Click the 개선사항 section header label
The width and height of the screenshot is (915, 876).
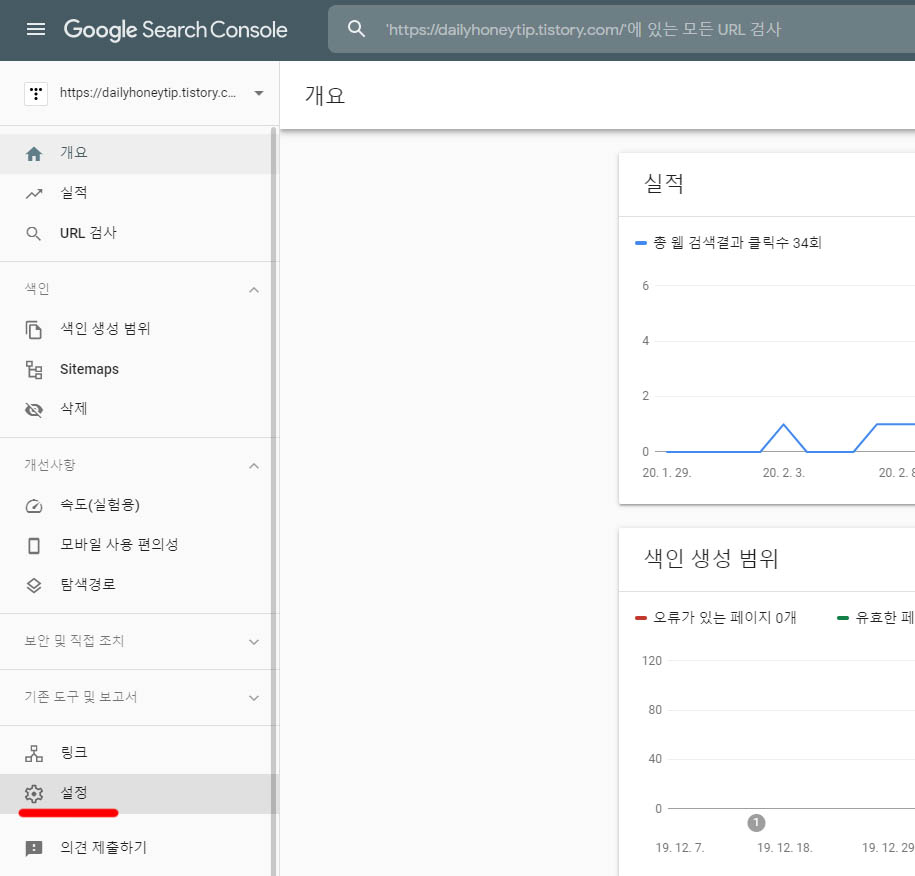tap(50, 465)
